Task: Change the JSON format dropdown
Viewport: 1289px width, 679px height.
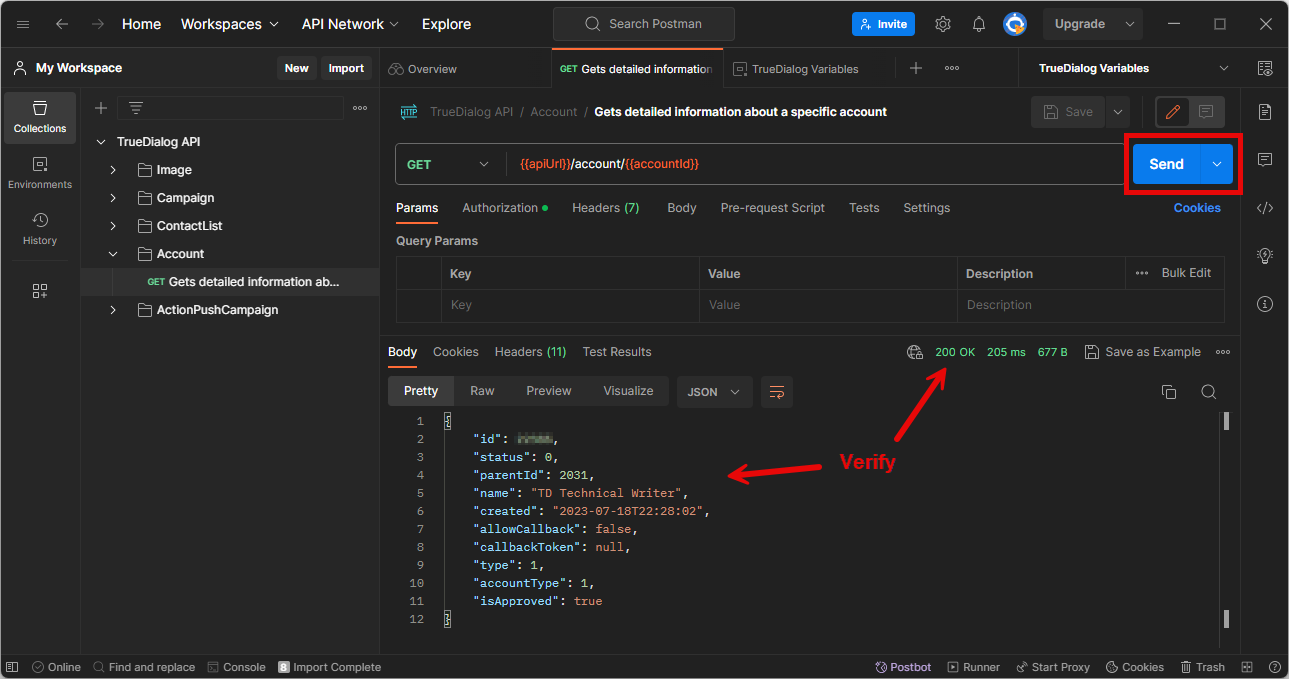Action: click(715, 392)
